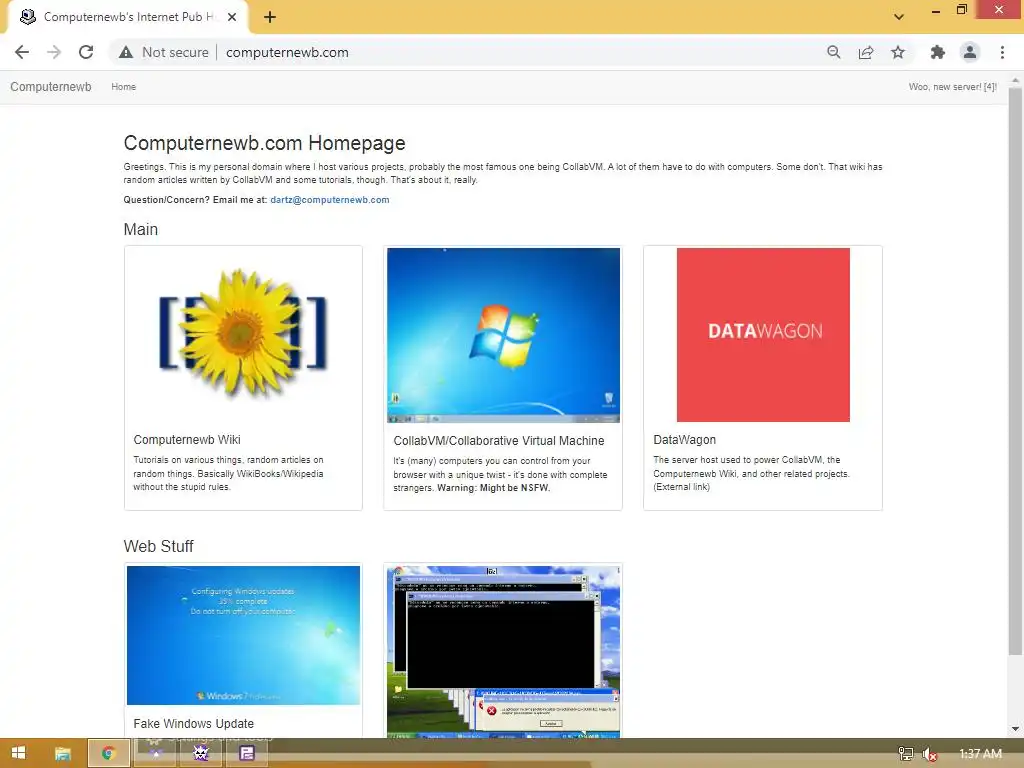Open the zoom magnifier in address bar
Viewport: 1024px width, 768px height.
click(833, 52)
